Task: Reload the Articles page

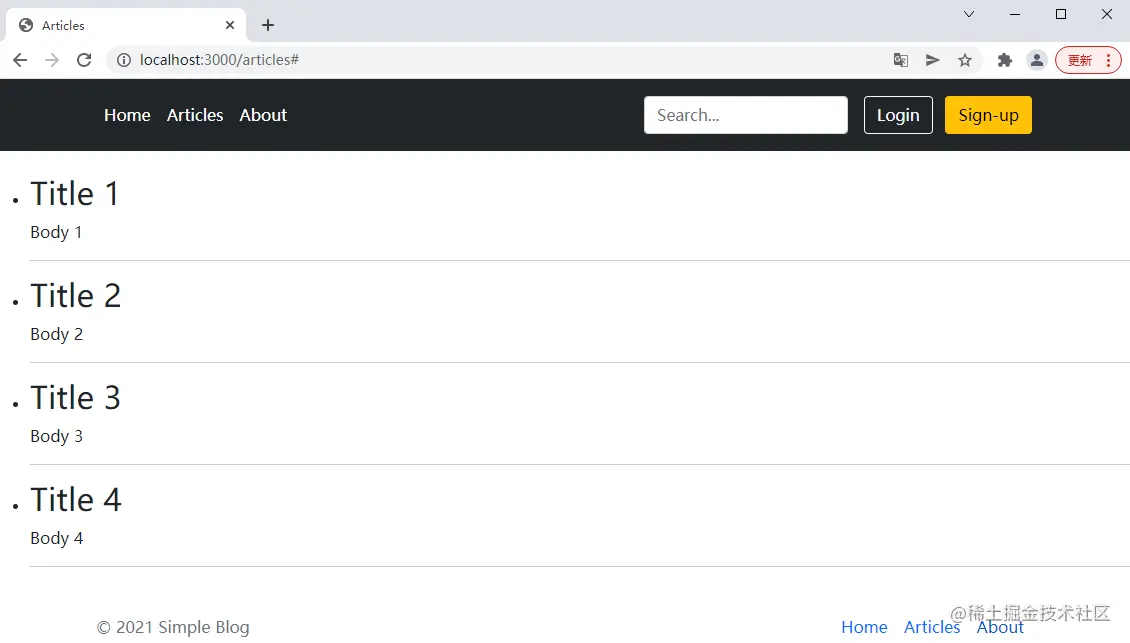Action: [x=84, y=60]
